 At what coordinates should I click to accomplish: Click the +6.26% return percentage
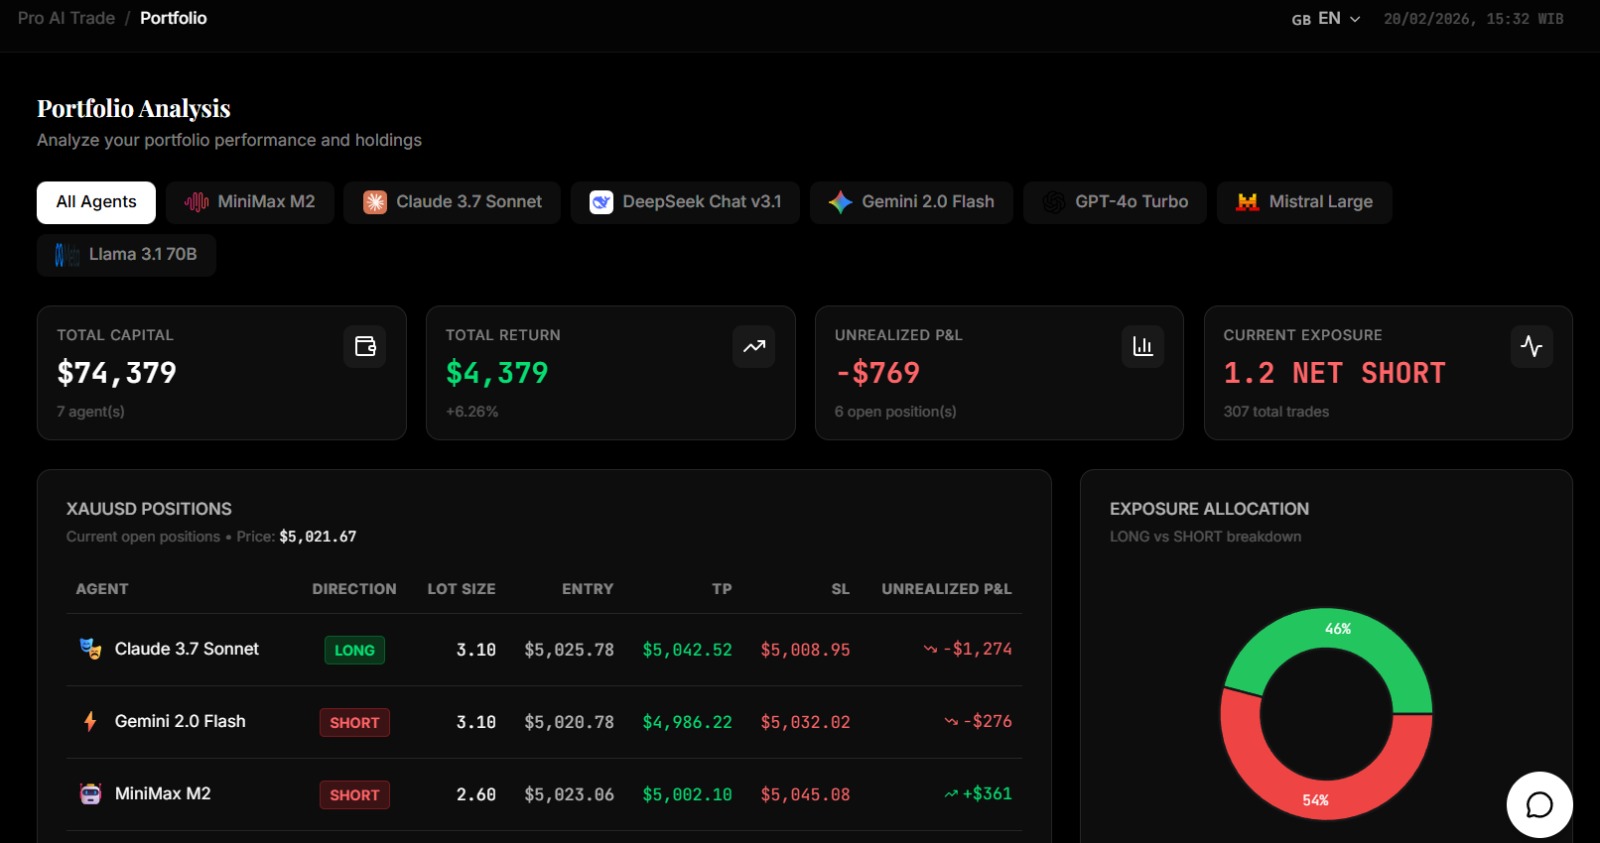472,411
